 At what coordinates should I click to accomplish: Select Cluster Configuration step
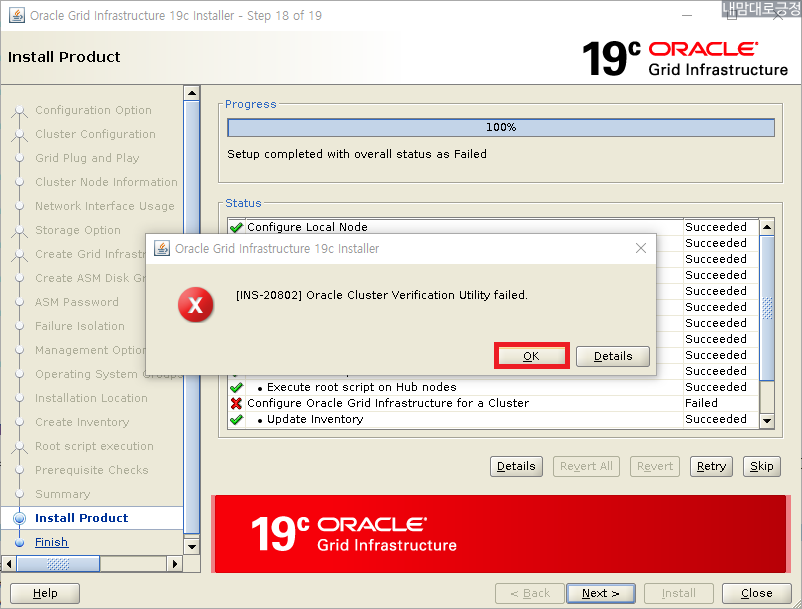(95, 134)
